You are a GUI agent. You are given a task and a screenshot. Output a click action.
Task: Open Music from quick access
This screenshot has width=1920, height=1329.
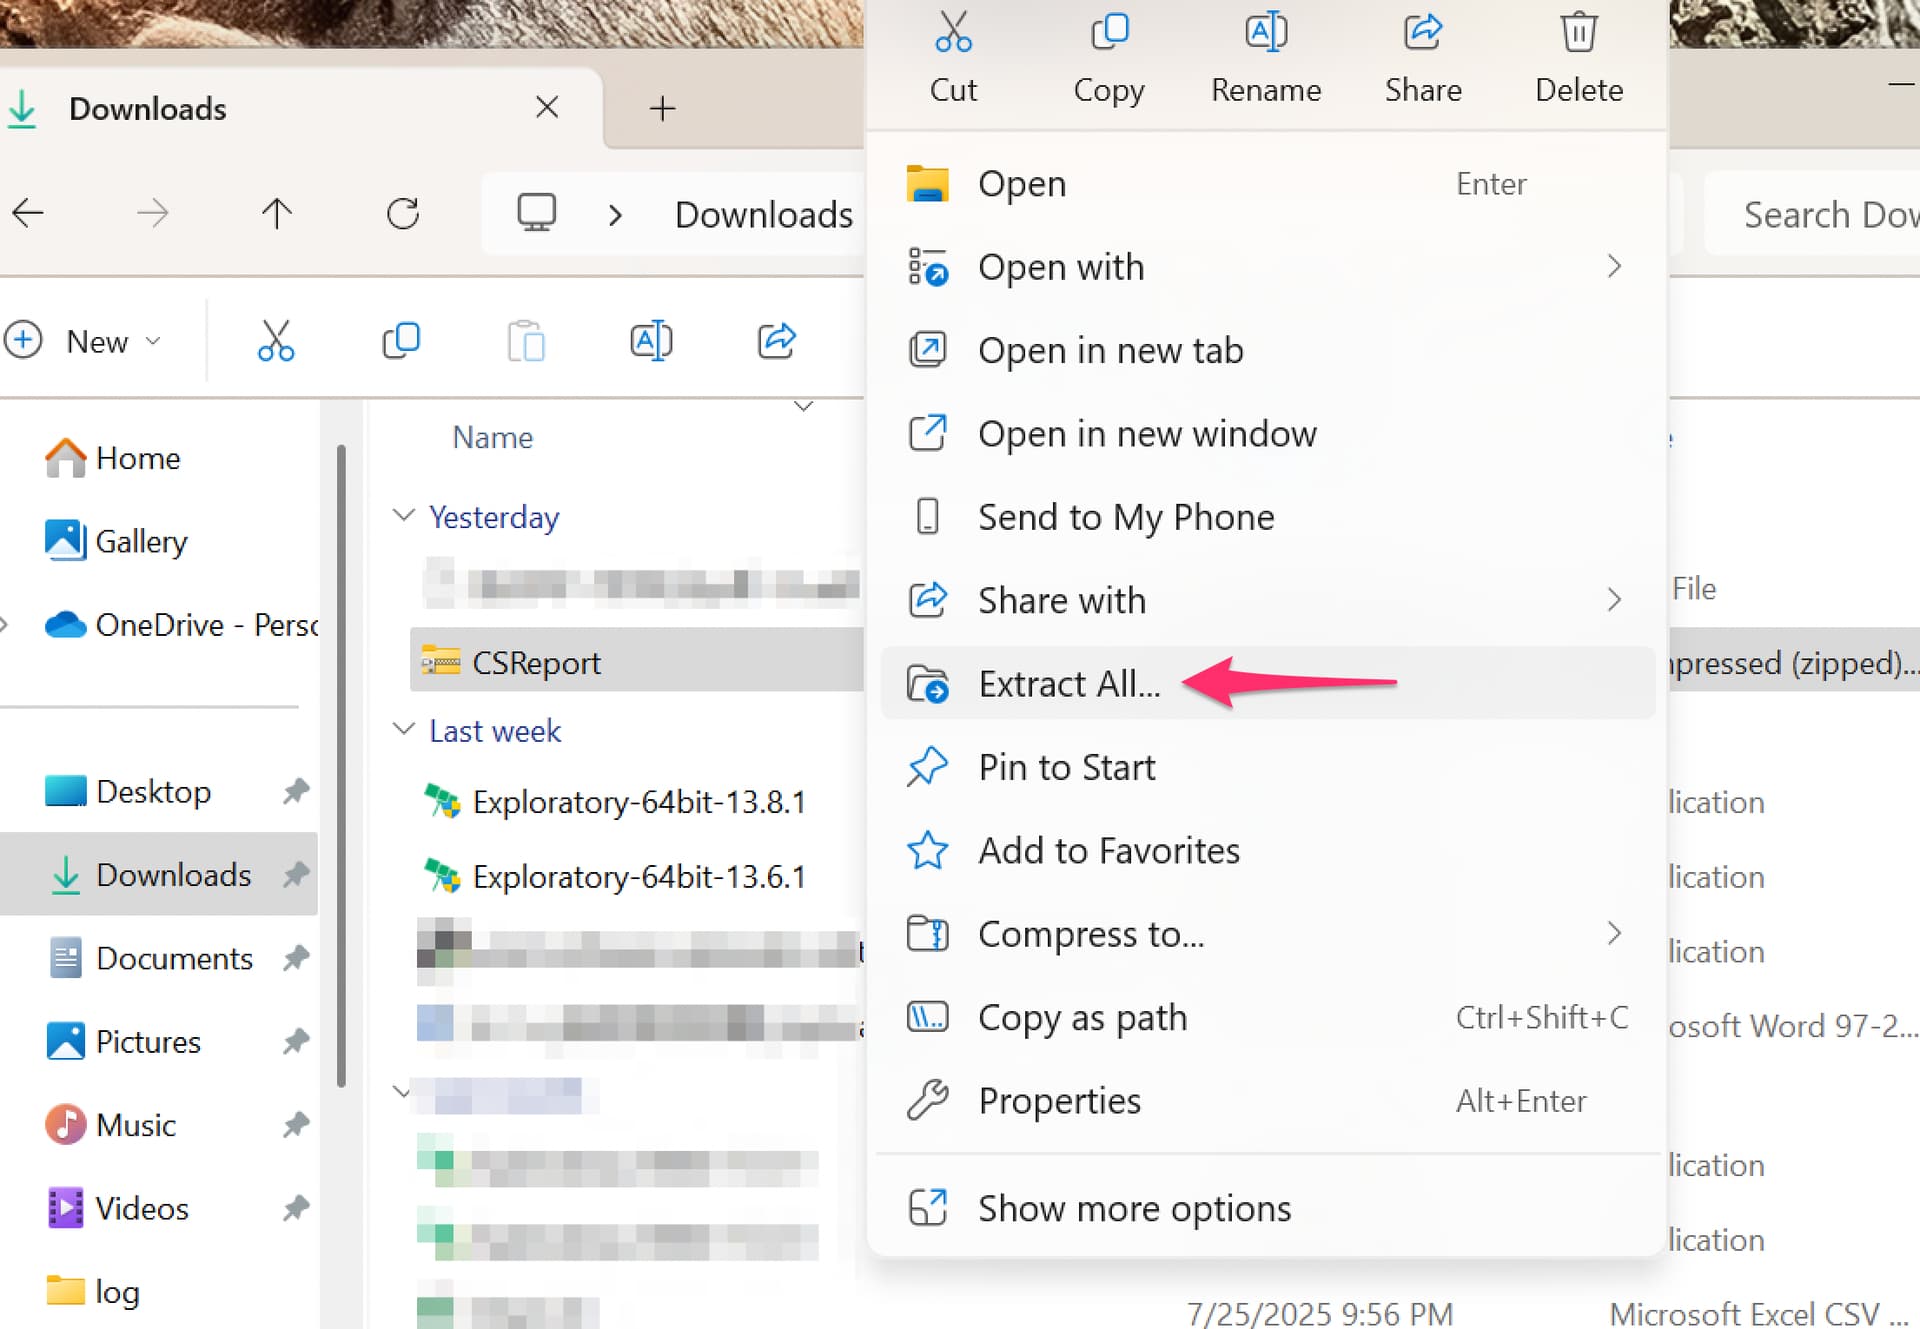111,1124
